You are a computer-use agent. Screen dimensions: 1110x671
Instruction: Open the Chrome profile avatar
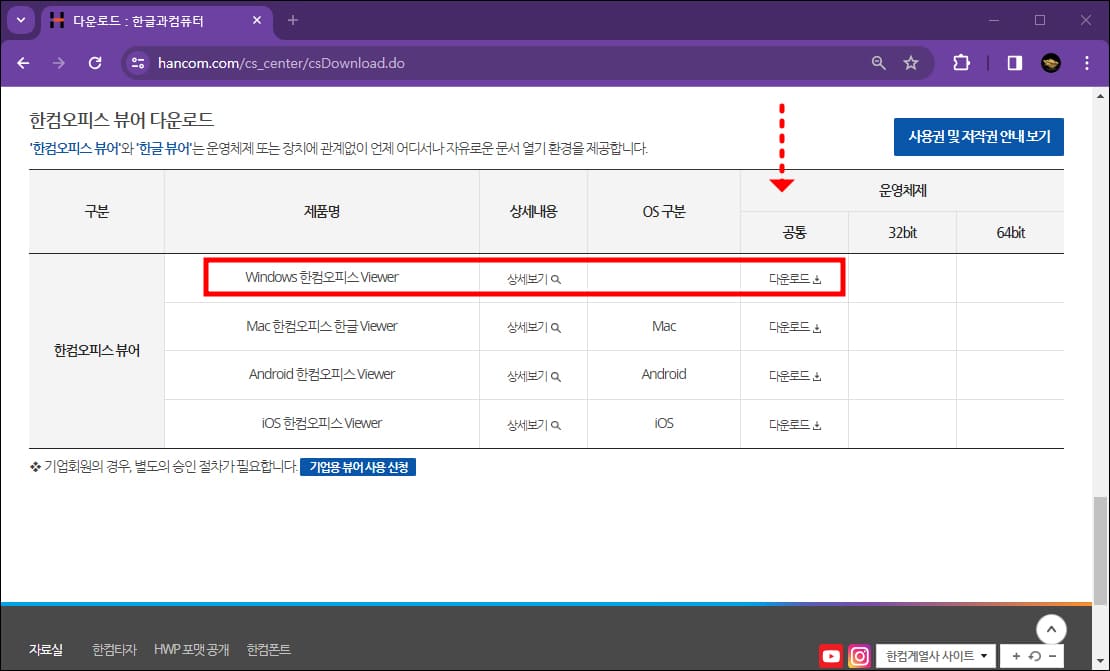(x=1053, y=62)
